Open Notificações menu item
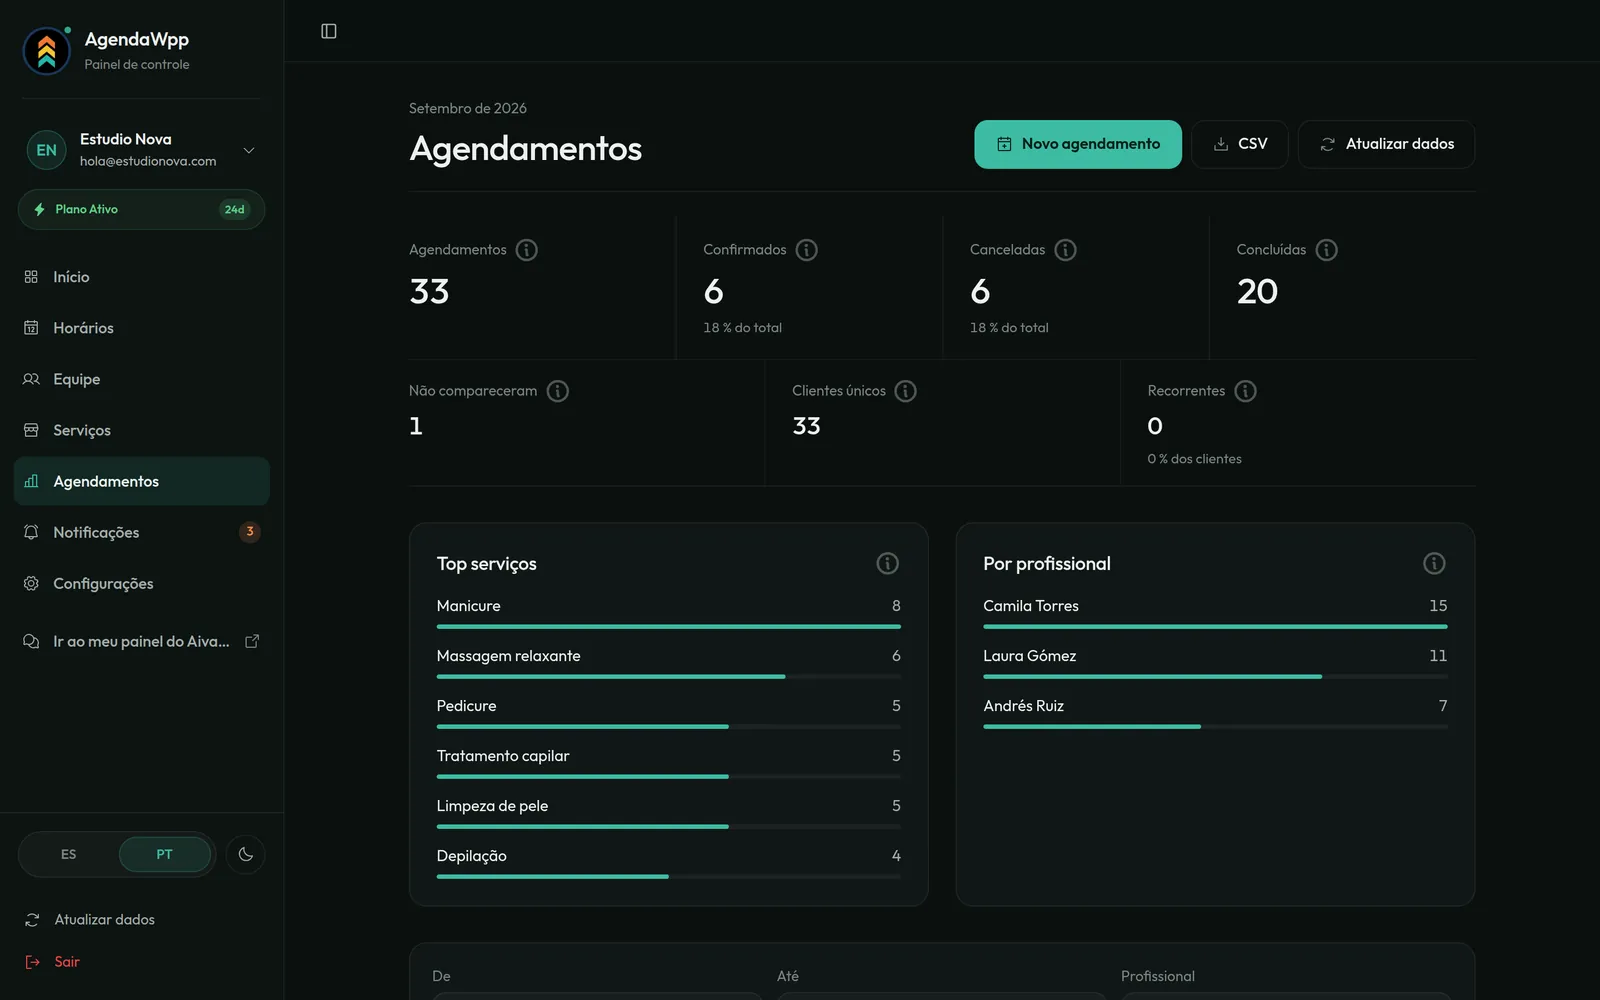The height and width of the screenshot is (1000, 1600). (x=142, y=532)
